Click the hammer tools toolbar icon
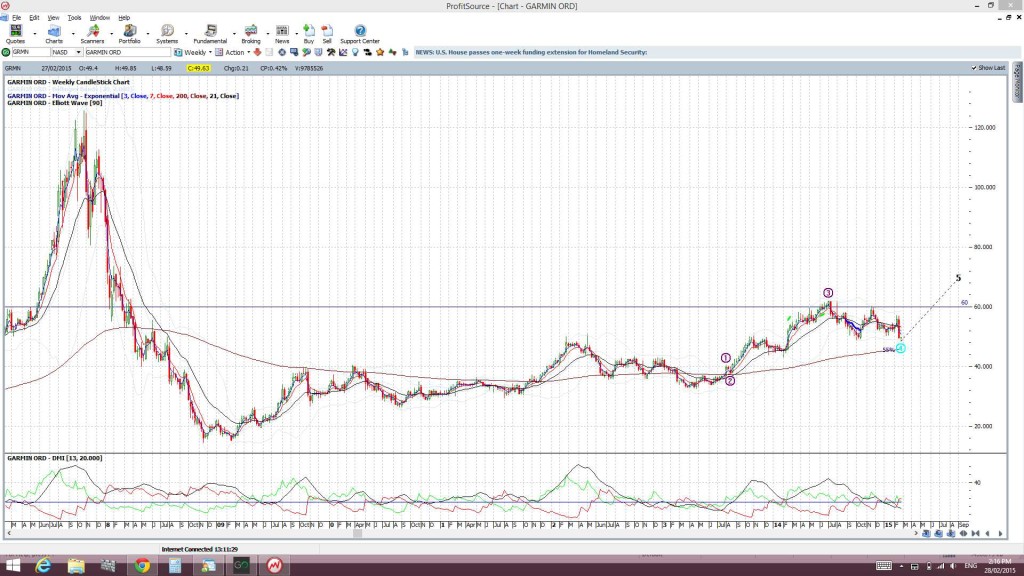This screenshot has width=1024, height=576. (331, 52)
